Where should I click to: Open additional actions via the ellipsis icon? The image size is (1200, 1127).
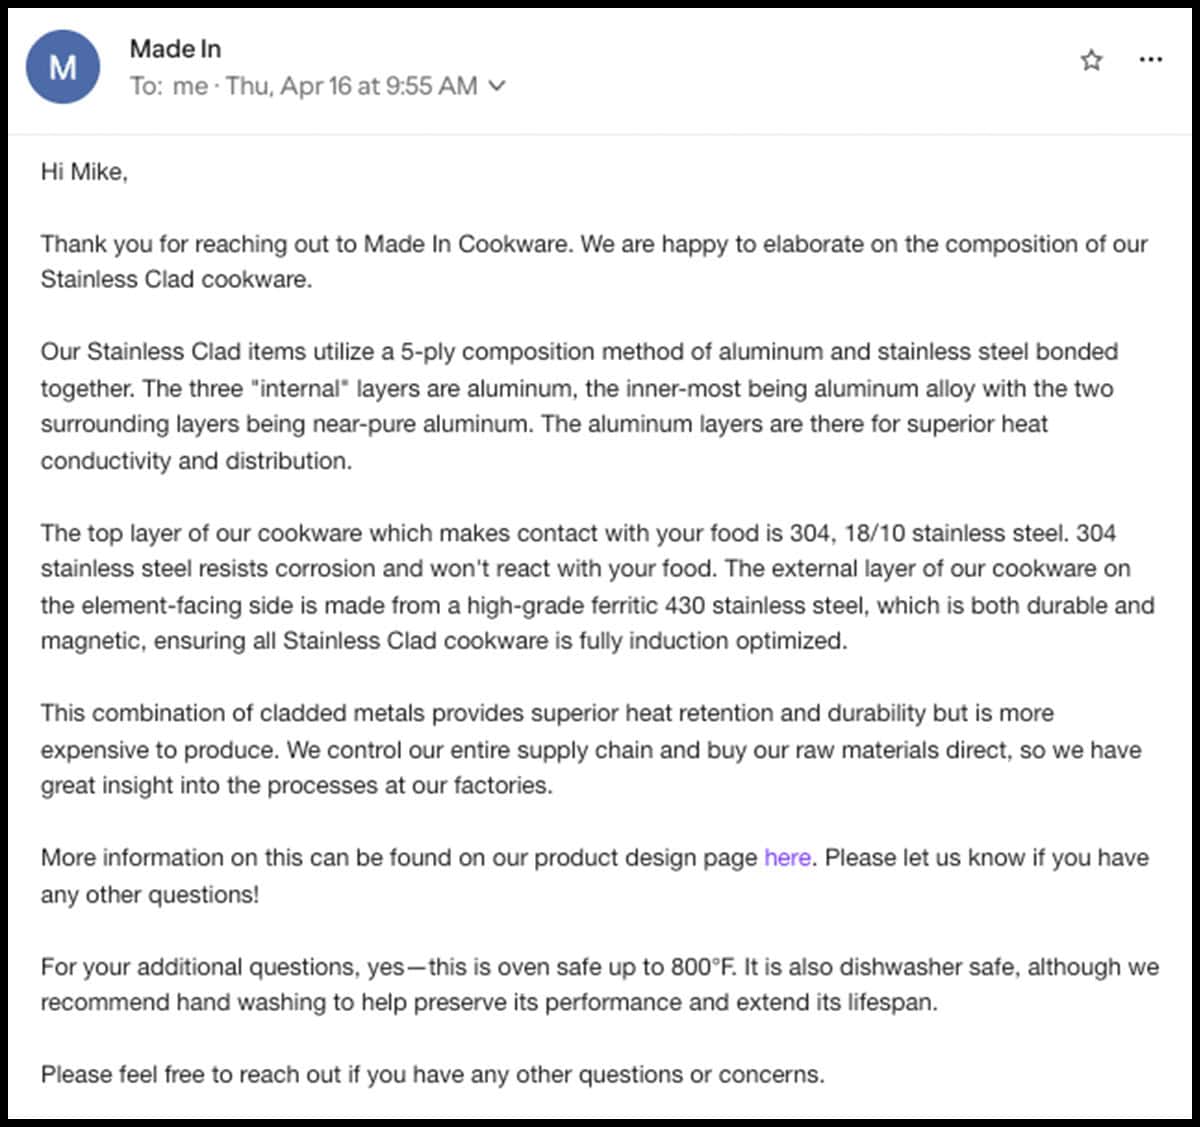click(1151, 61)
